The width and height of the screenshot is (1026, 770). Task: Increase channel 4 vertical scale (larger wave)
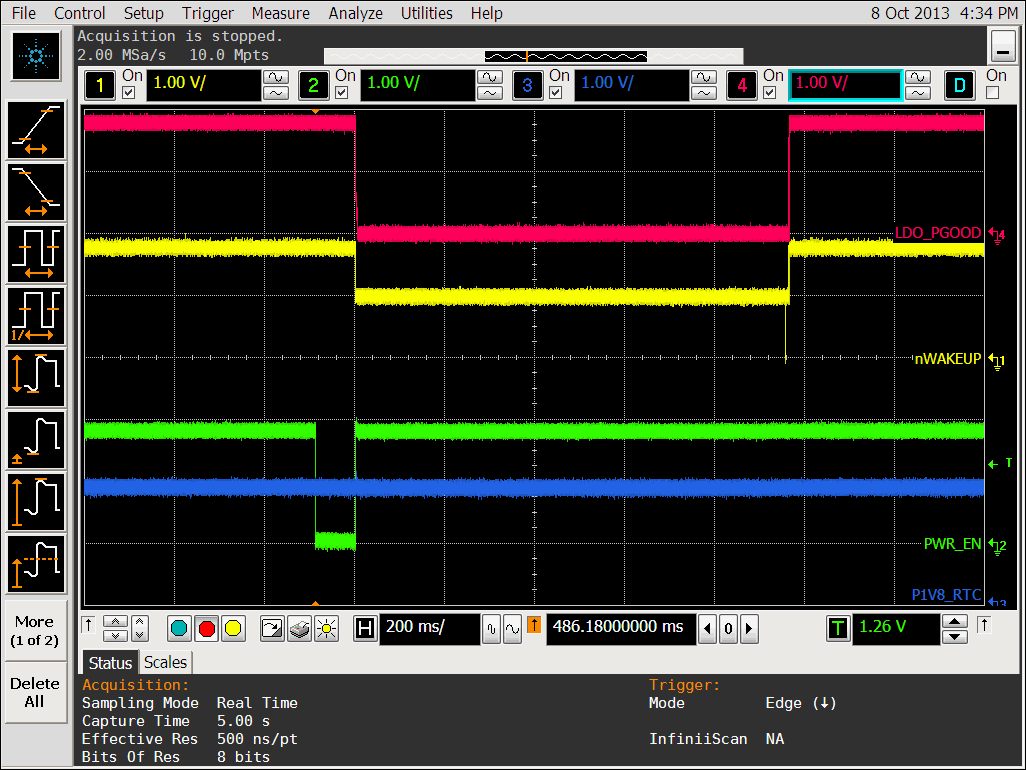click(917, 77)
